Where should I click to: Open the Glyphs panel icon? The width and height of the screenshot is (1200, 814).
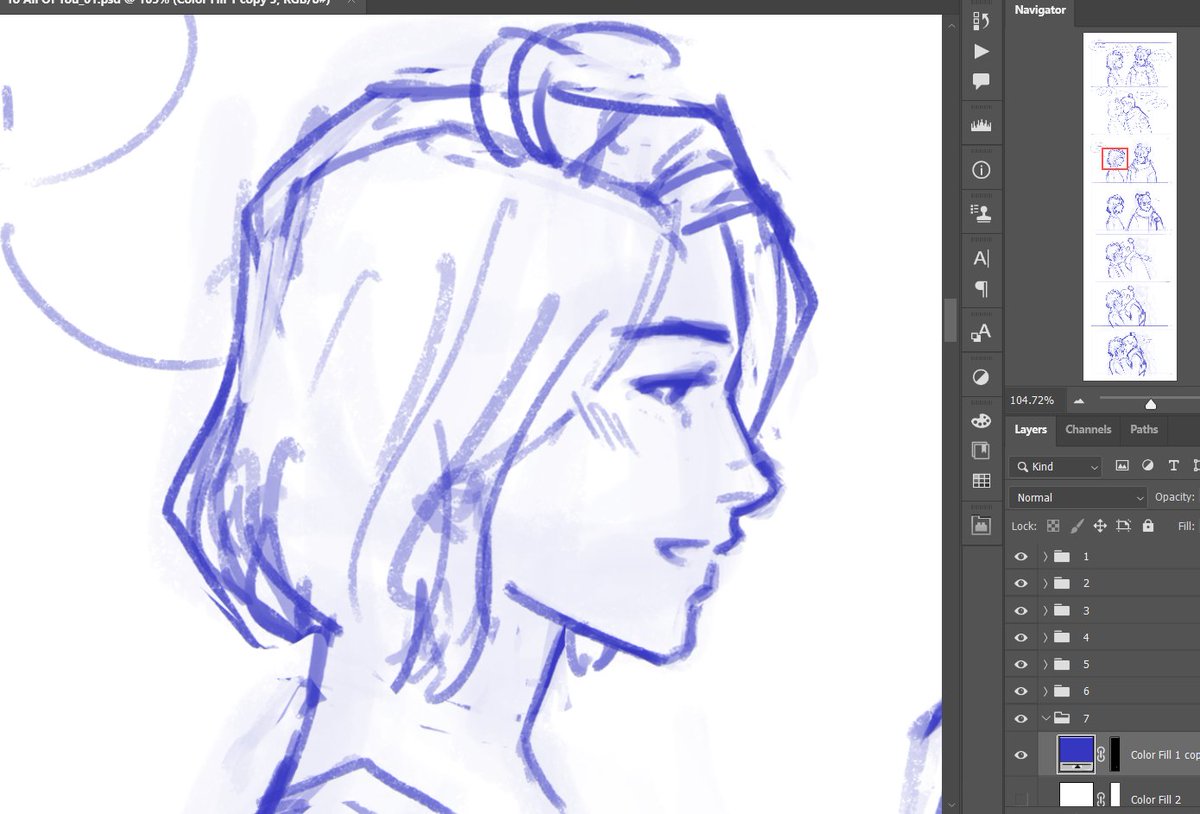pyautogui.click(x=981, y=332)
